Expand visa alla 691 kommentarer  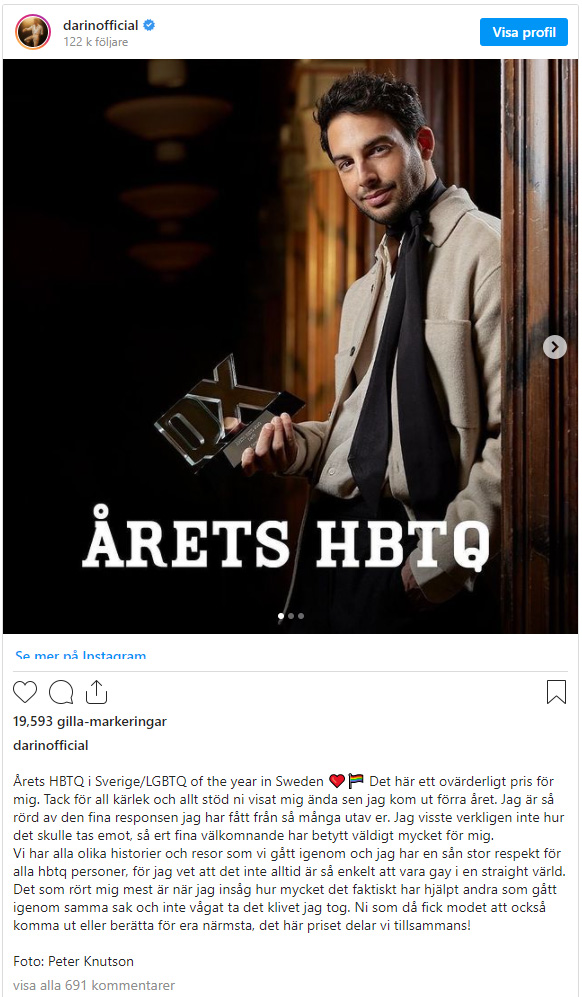[94, 985]
